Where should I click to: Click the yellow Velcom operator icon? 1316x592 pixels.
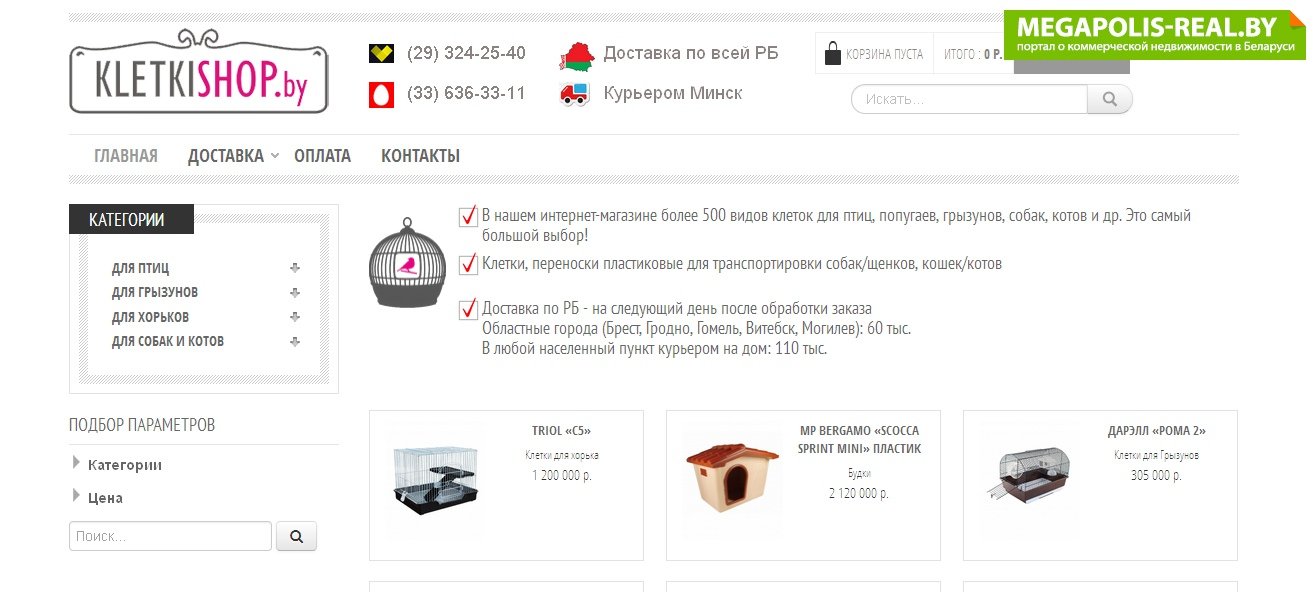(381, 54)
